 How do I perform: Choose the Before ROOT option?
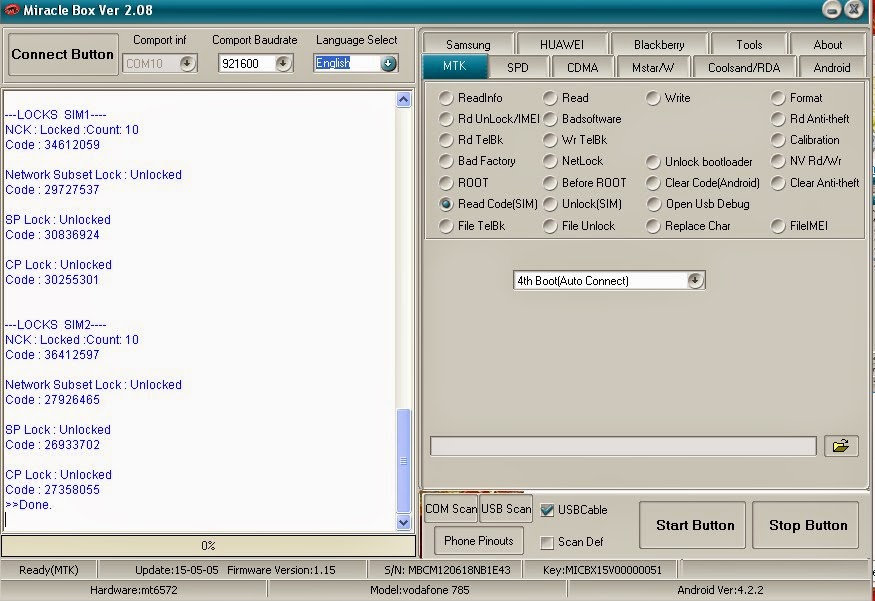click(x=550, y=183)
